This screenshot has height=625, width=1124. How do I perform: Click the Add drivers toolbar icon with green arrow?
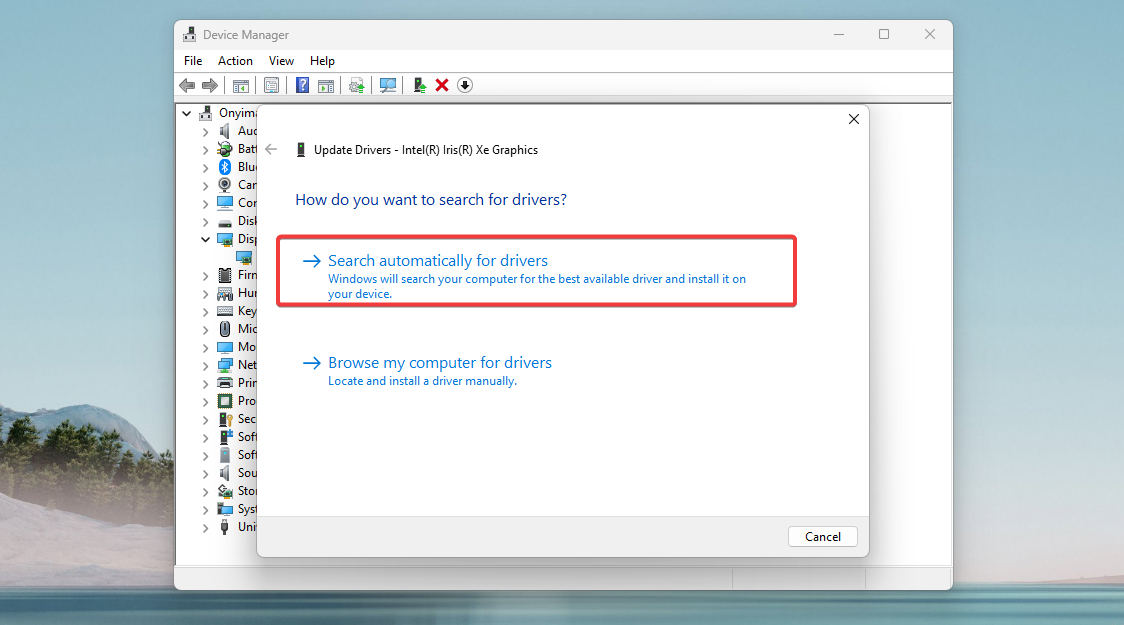pos(419,85)
